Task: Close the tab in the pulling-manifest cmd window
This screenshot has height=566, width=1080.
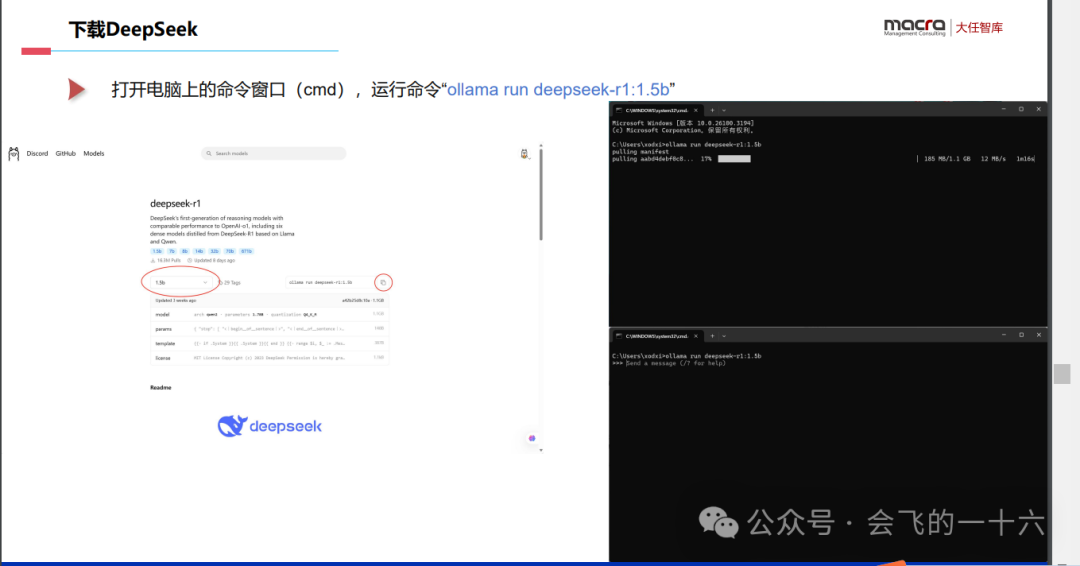Action: (x=696, y=110)
